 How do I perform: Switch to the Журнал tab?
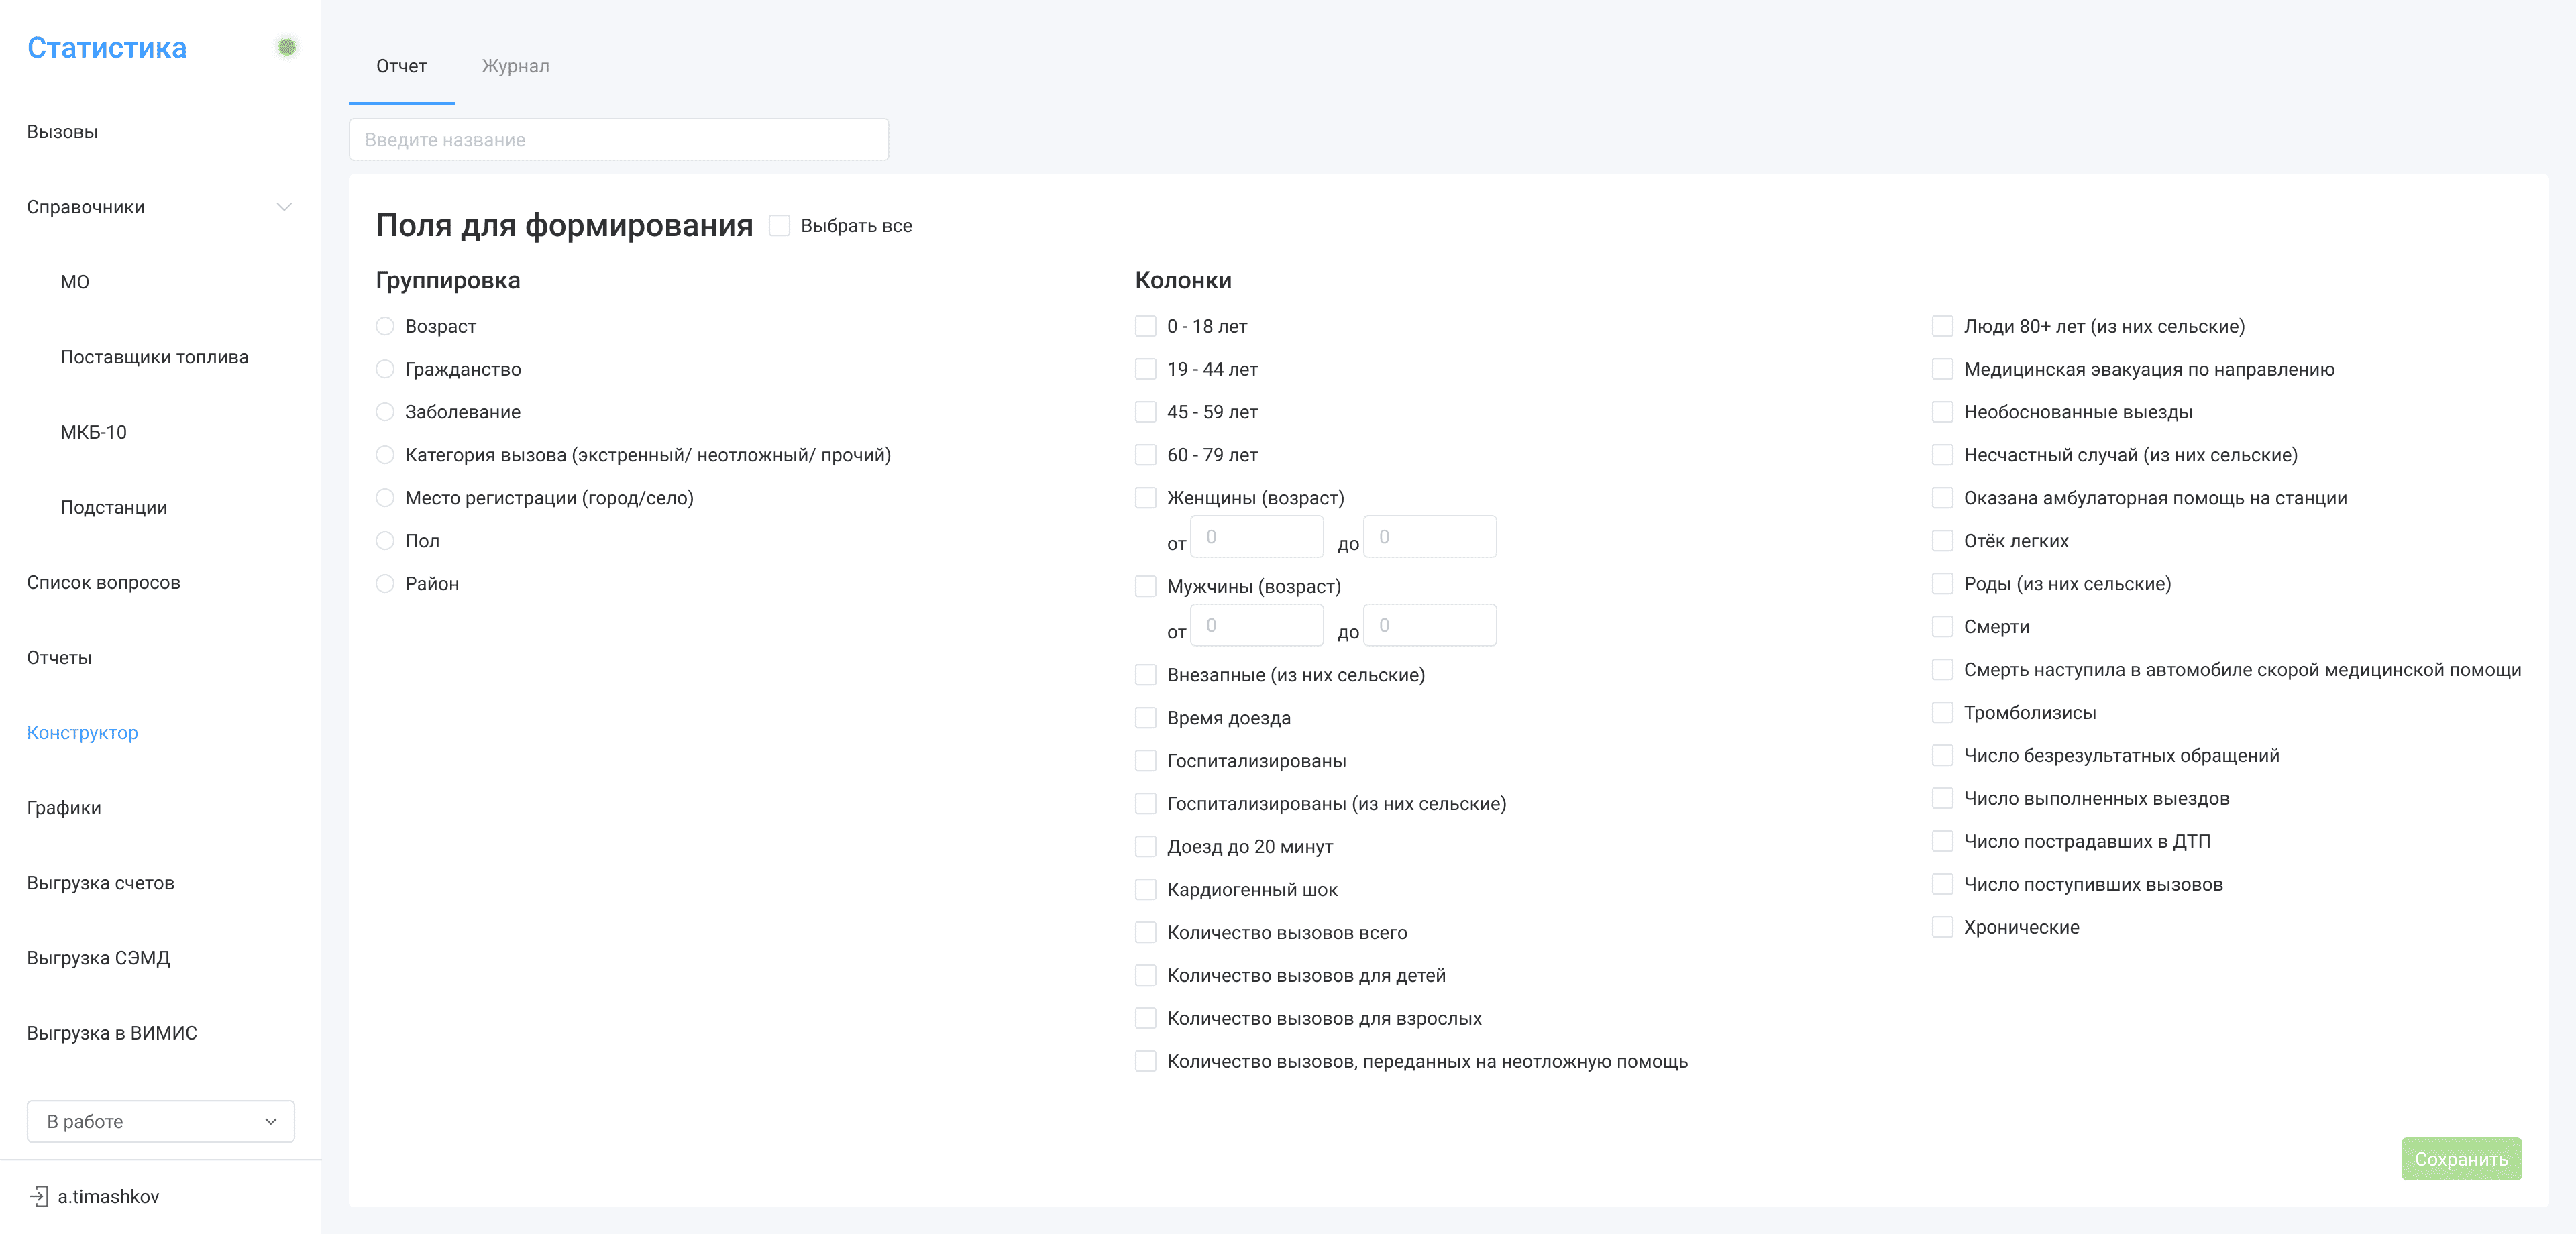tap(515, 66)
